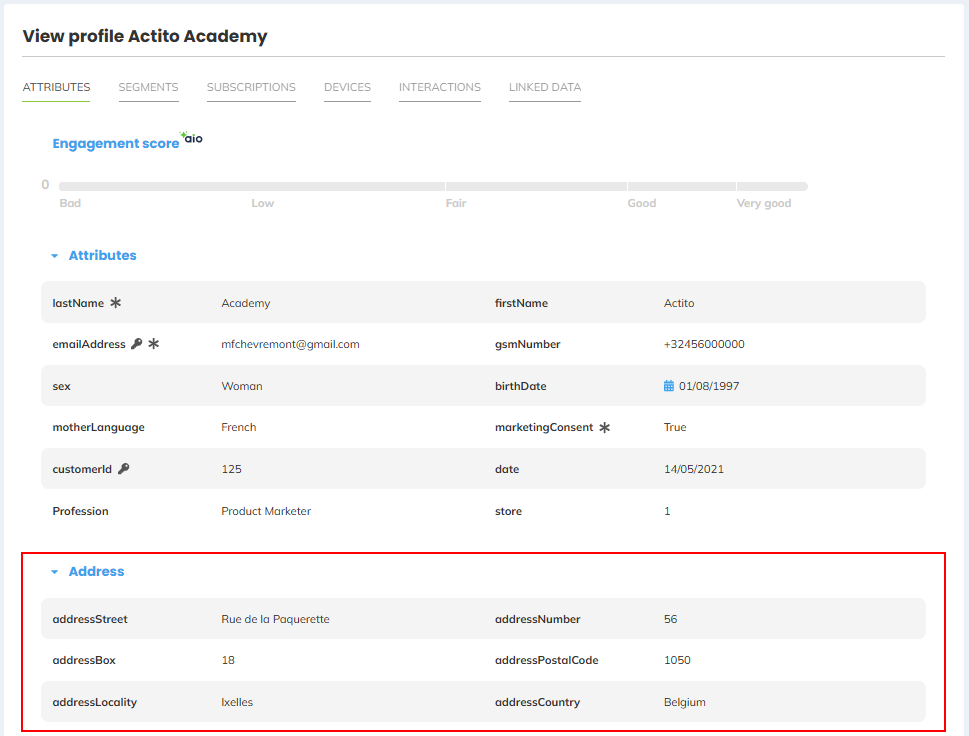Click the sex value 'Woman'
This screenshot has width=969, height=736.
242,386
